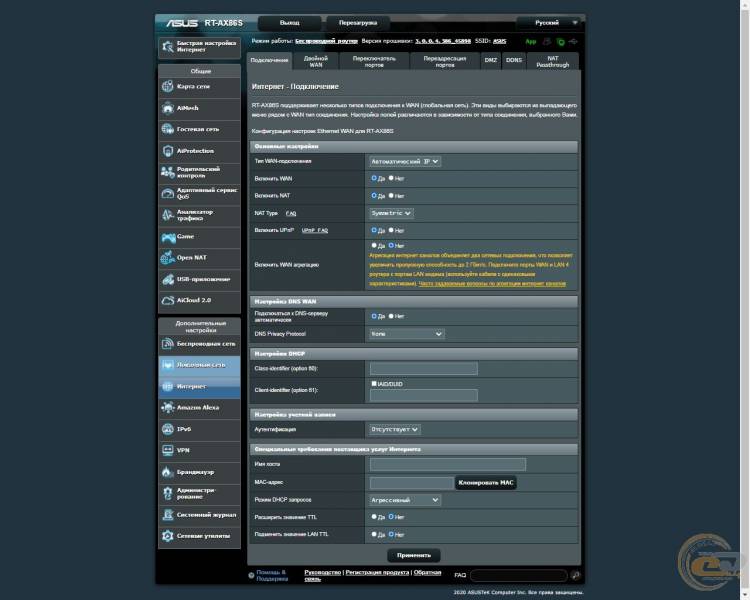Open the DNS Privacy Protocol dropdown
750x600 pixels.
pos(407,334)
